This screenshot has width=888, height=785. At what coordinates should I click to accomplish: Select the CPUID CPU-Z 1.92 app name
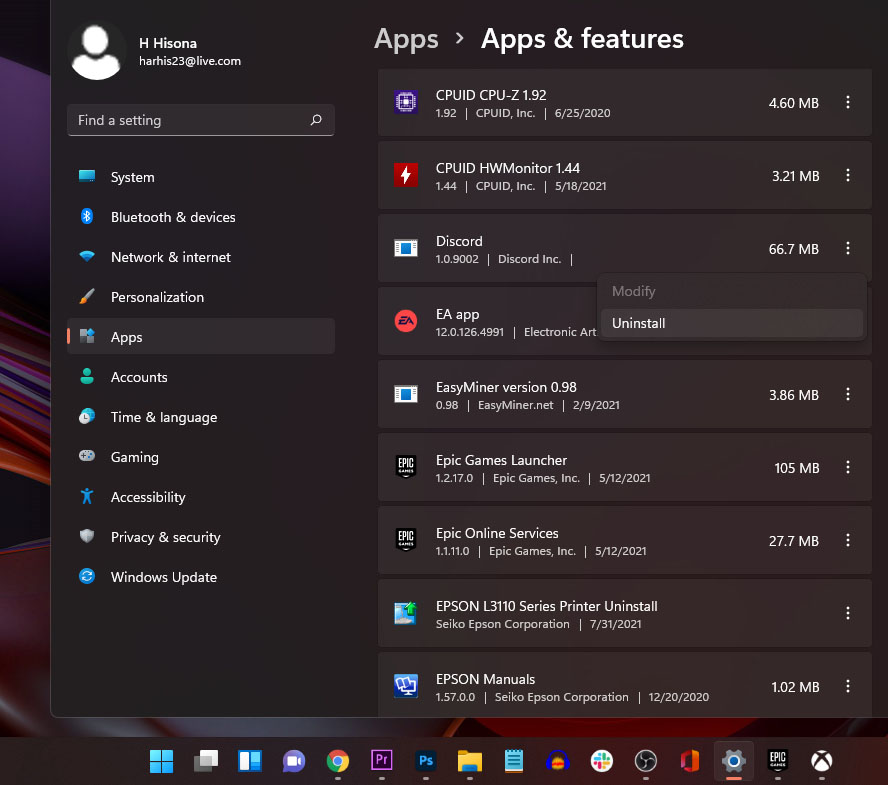(x=491, y=95)
